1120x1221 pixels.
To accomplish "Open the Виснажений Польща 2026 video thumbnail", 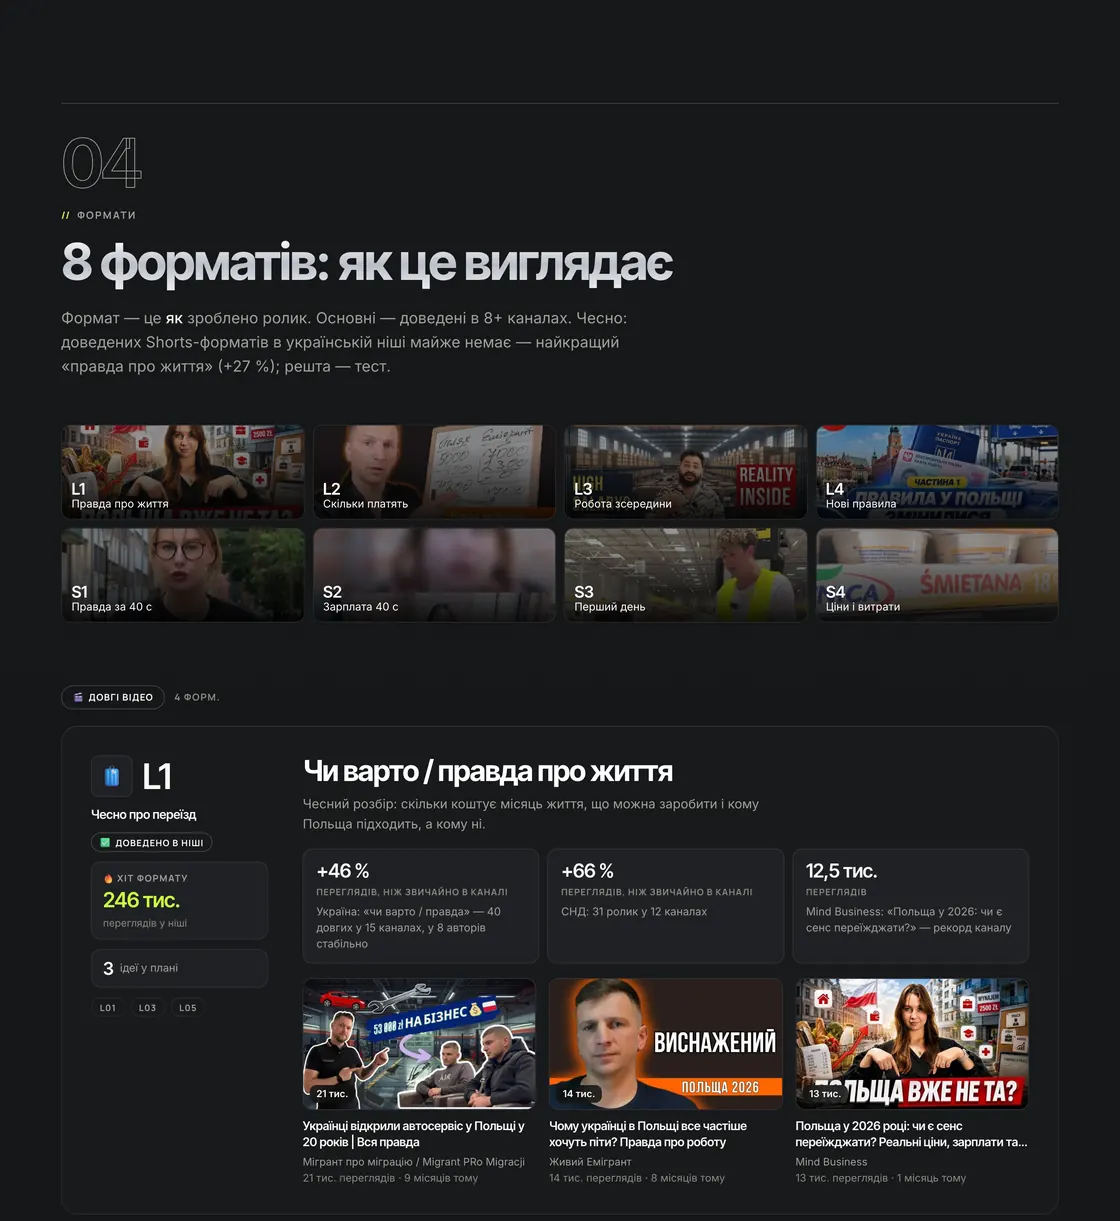I will [666, 1044].
